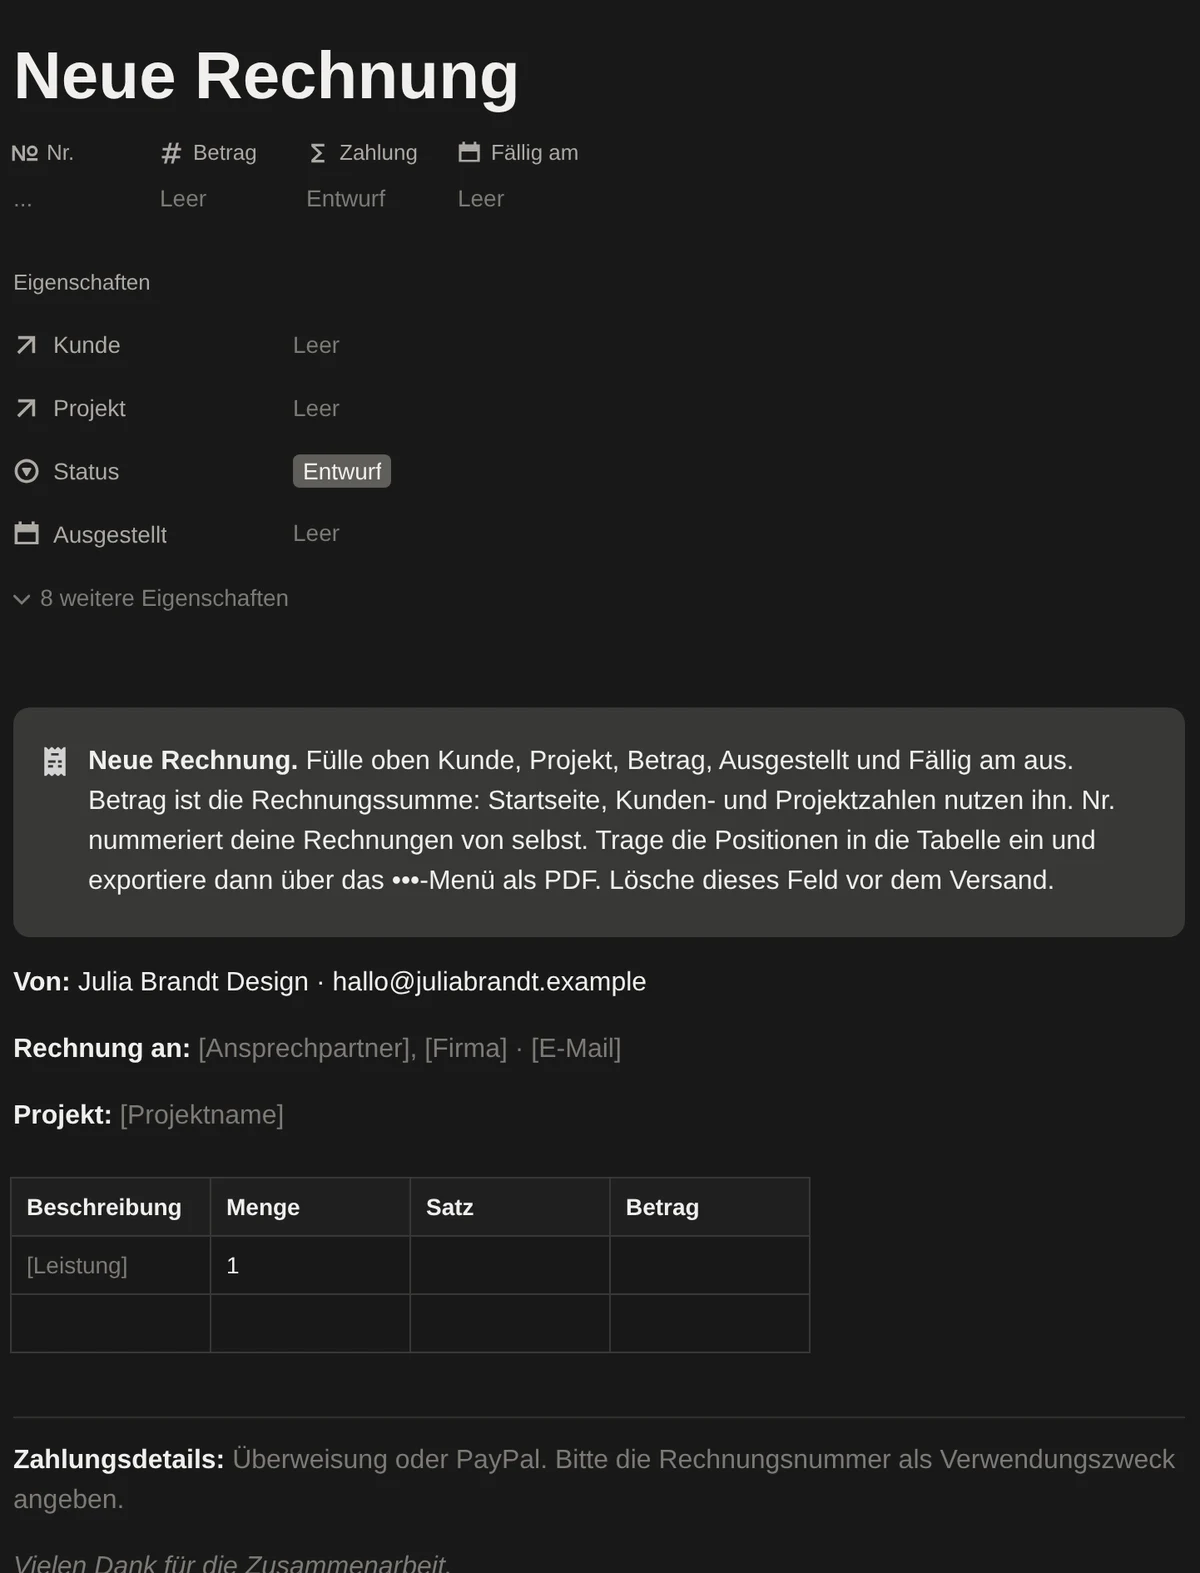Click the relation arrow icon beside Projekt
The width and height of the screenshot is (1200, 1573).
point(27,408)
